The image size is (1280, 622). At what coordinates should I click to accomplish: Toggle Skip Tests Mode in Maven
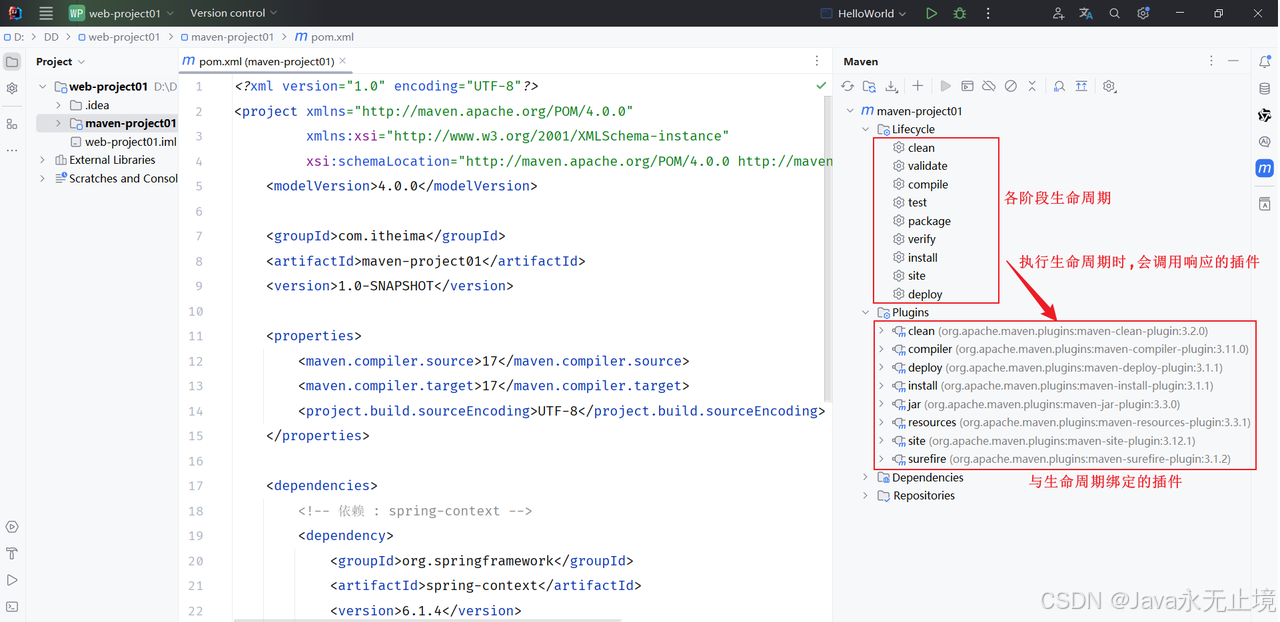coord(1010,87)
